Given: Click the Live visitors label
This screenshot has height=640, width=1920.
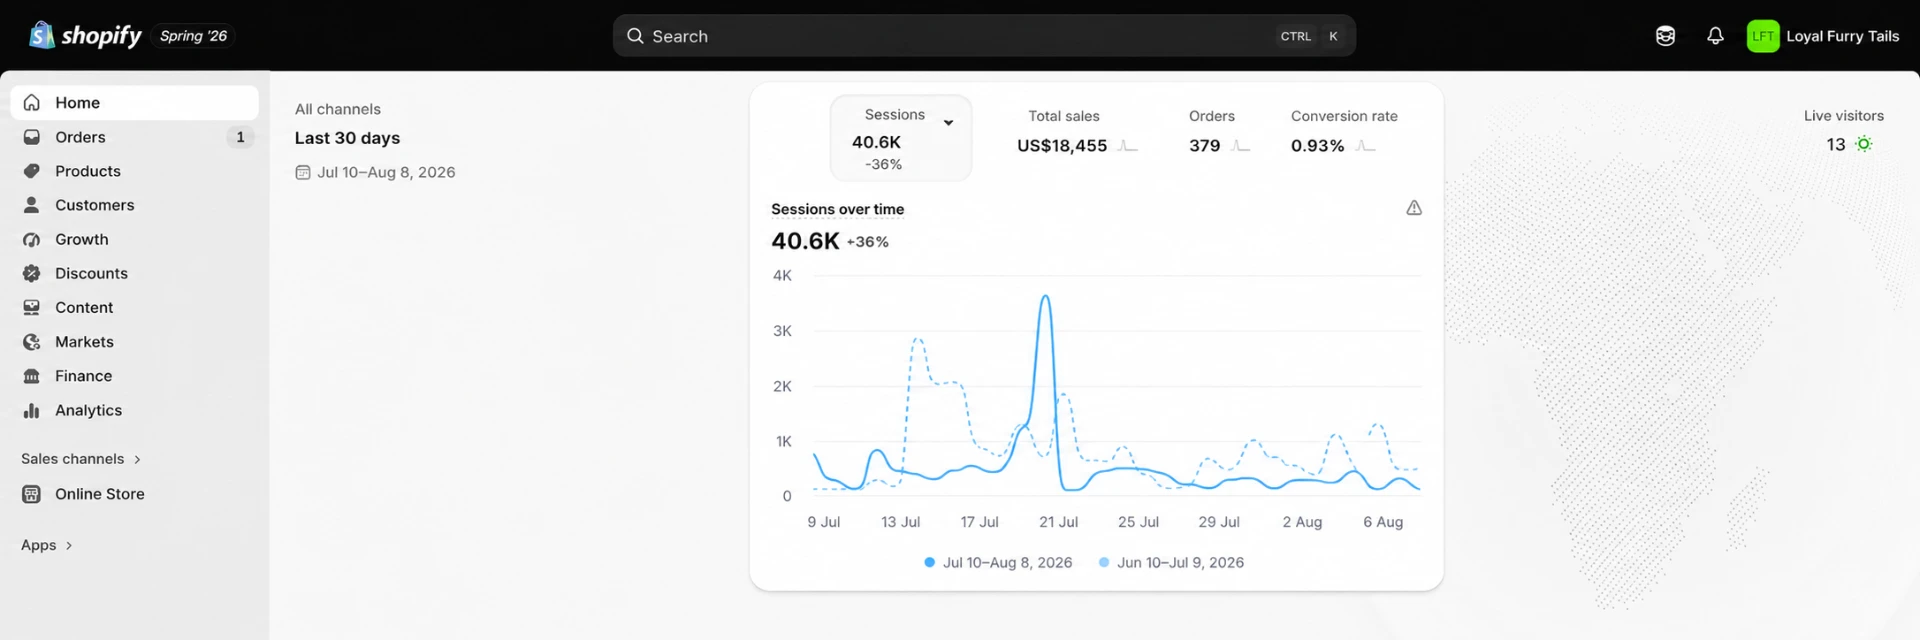Looking at the screenshot, I should click(x=1843, y=116).
